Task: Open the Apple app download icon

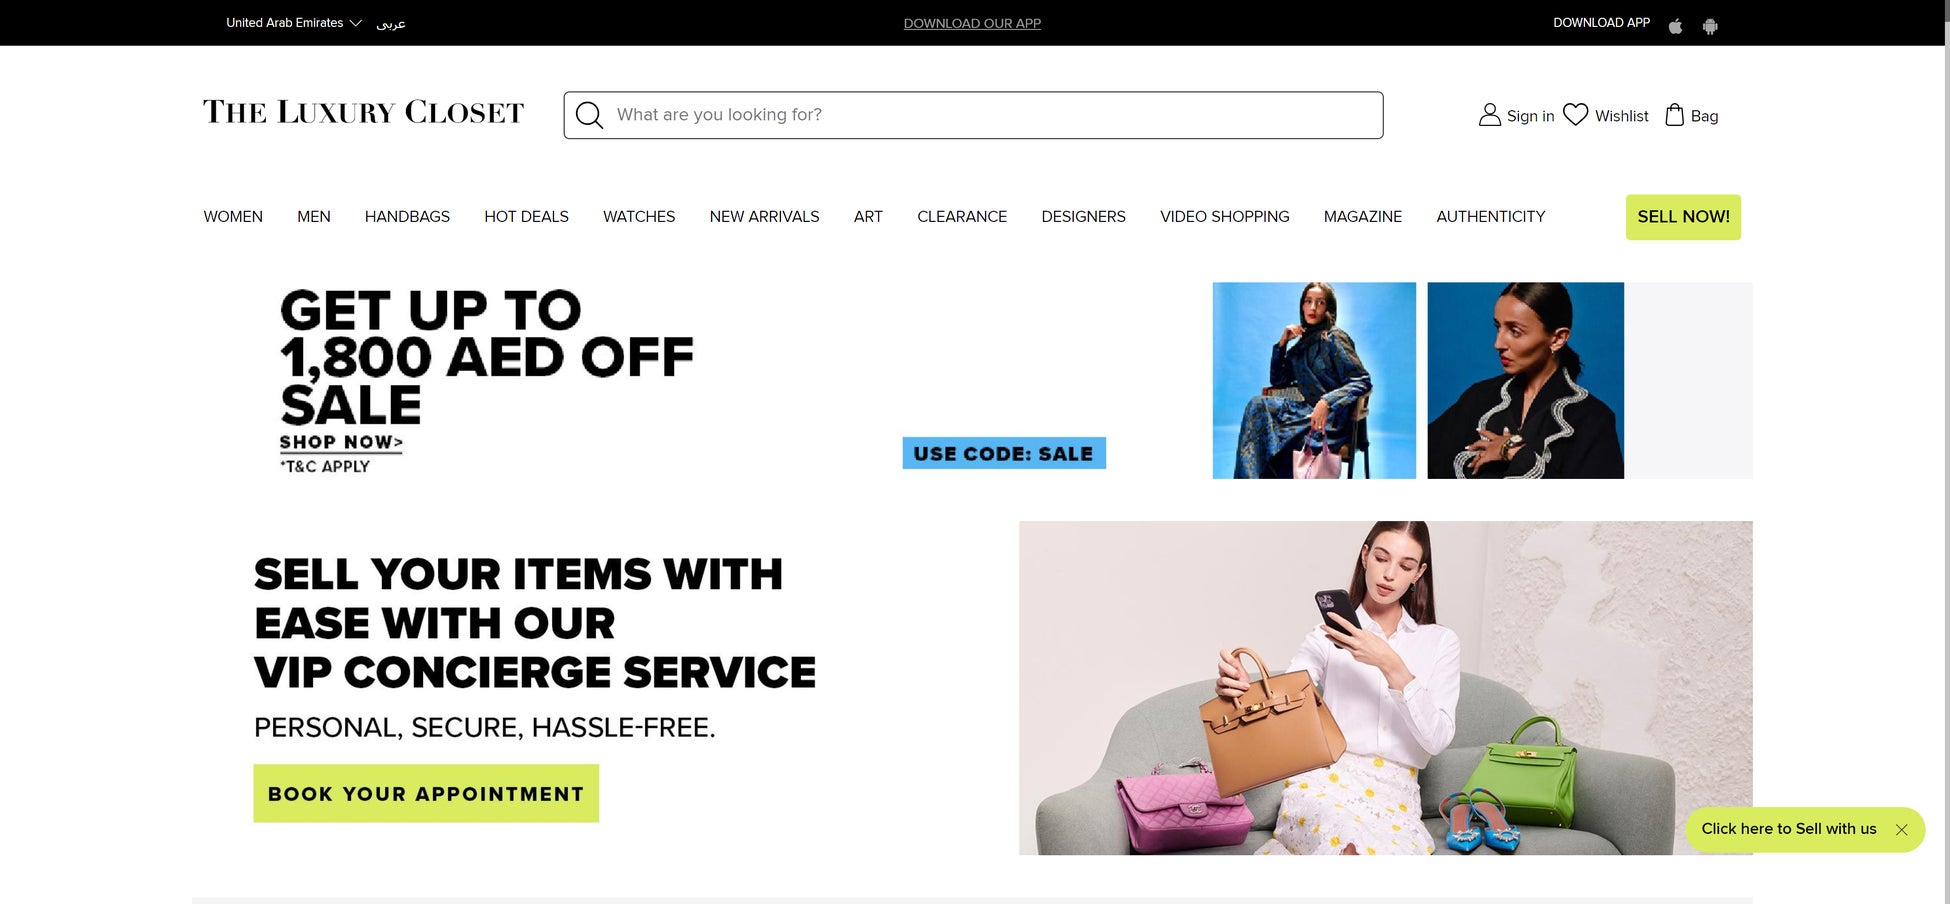Action: pos(1675,26)
